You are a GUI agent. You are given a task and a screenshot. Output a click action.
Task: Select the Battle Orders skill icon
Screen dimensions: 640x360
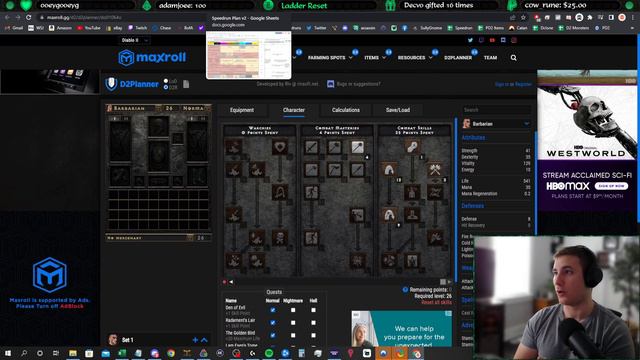tap(257, 238)
